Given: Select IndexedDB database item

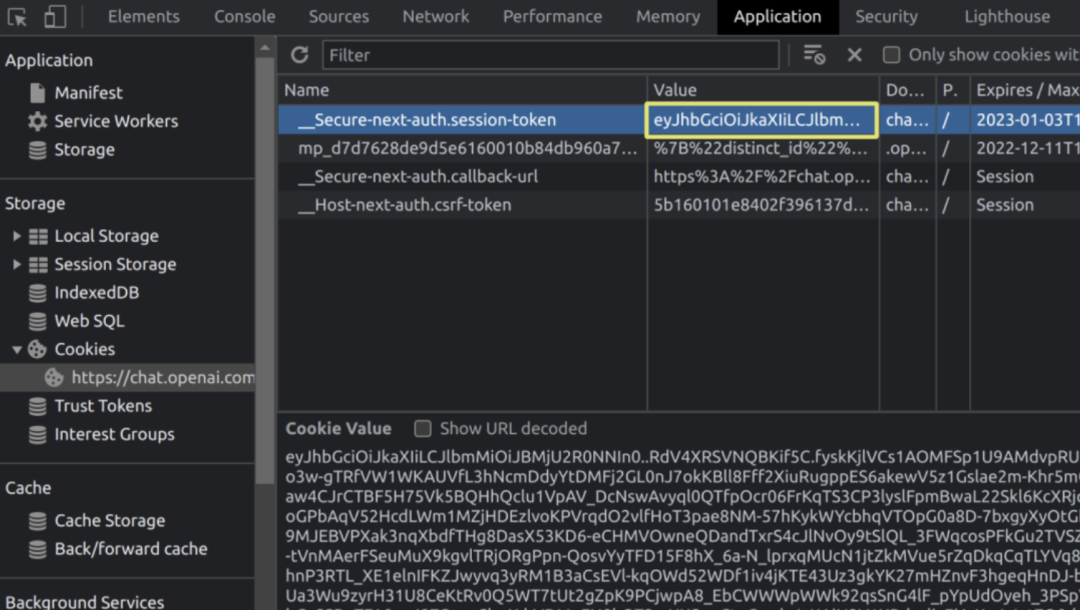Looking at the screenshot, I should 96,293.
